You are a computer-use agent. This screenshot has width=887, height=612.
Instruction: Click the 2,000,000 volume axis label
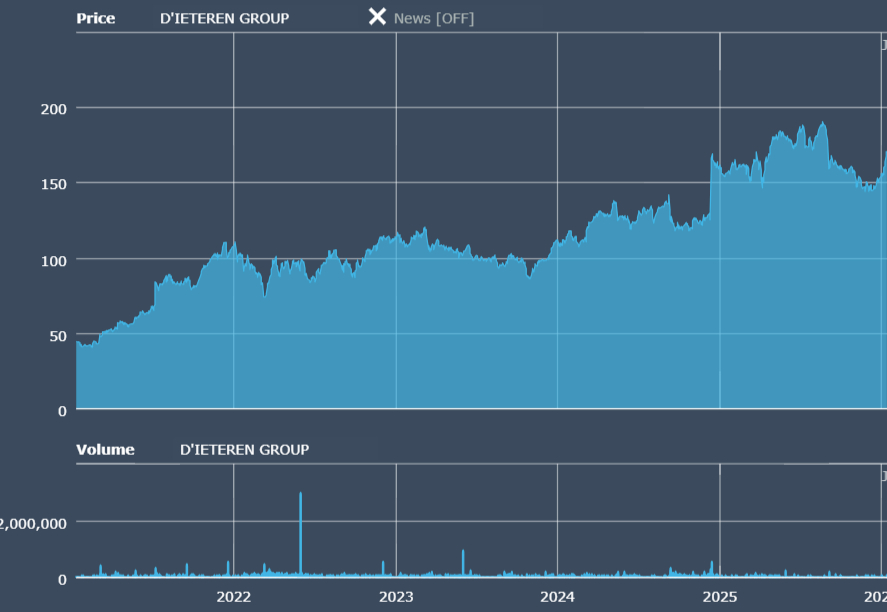[x=33, y=522]
